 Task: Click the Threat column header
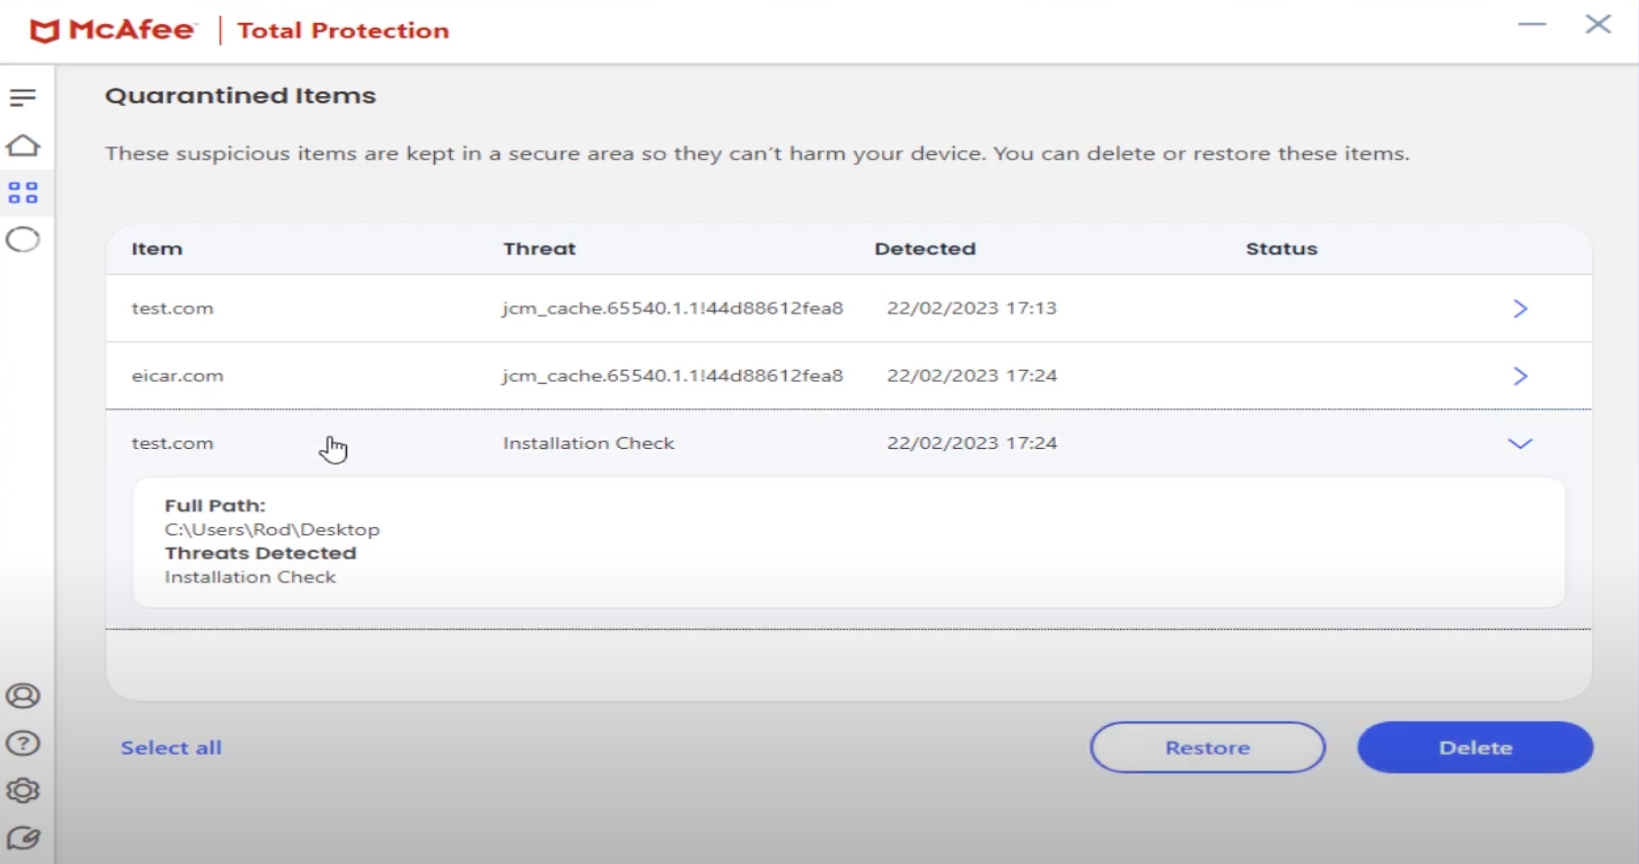tap(539, 249)
